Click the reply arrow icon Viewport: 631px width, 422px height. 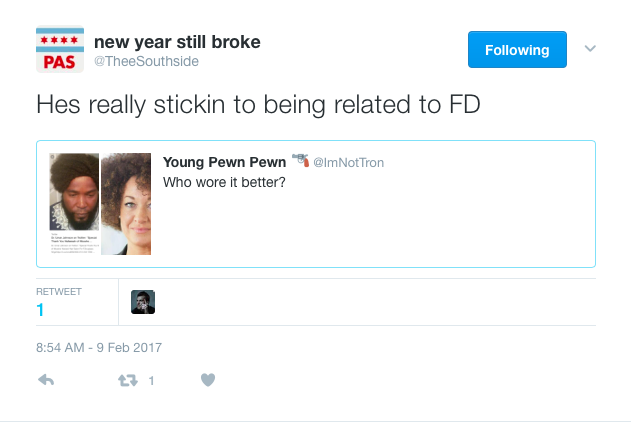click(x=45, y=380)
